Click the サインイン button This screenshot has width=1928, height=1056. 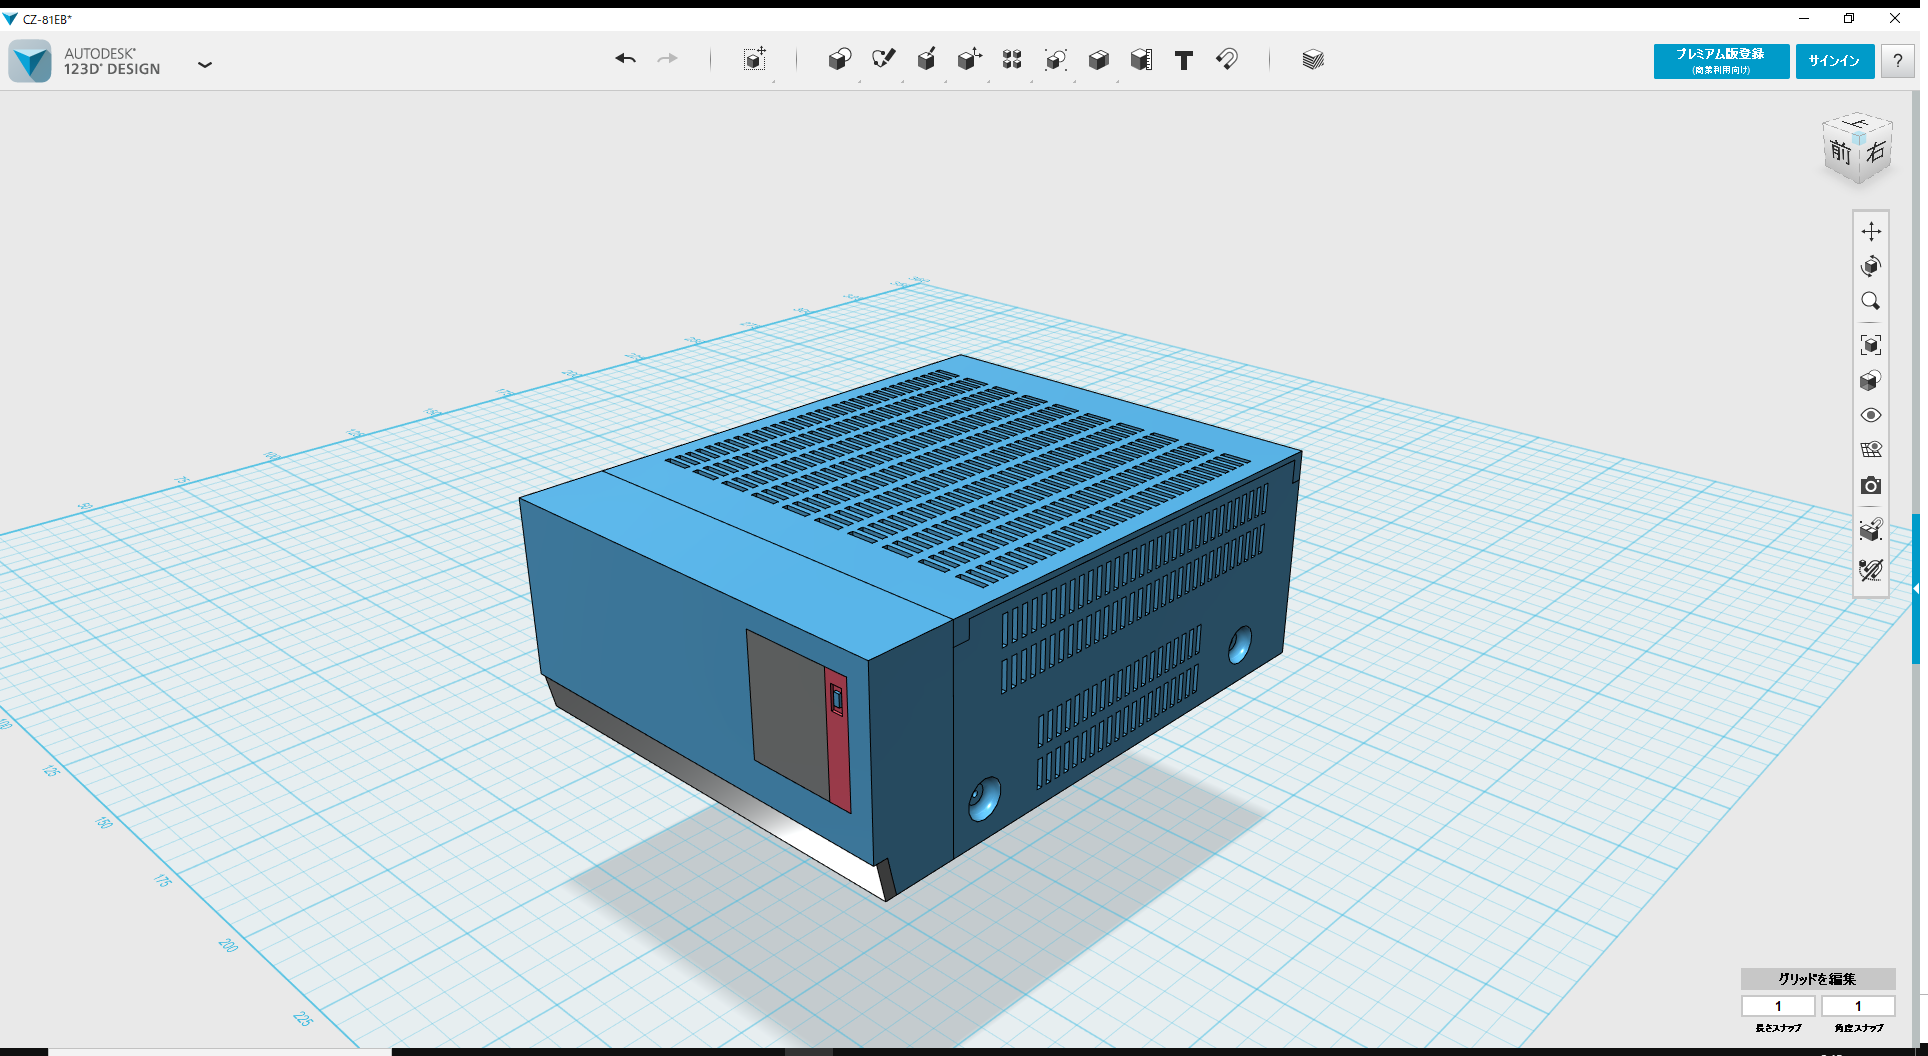click(x=1834, y=60)
